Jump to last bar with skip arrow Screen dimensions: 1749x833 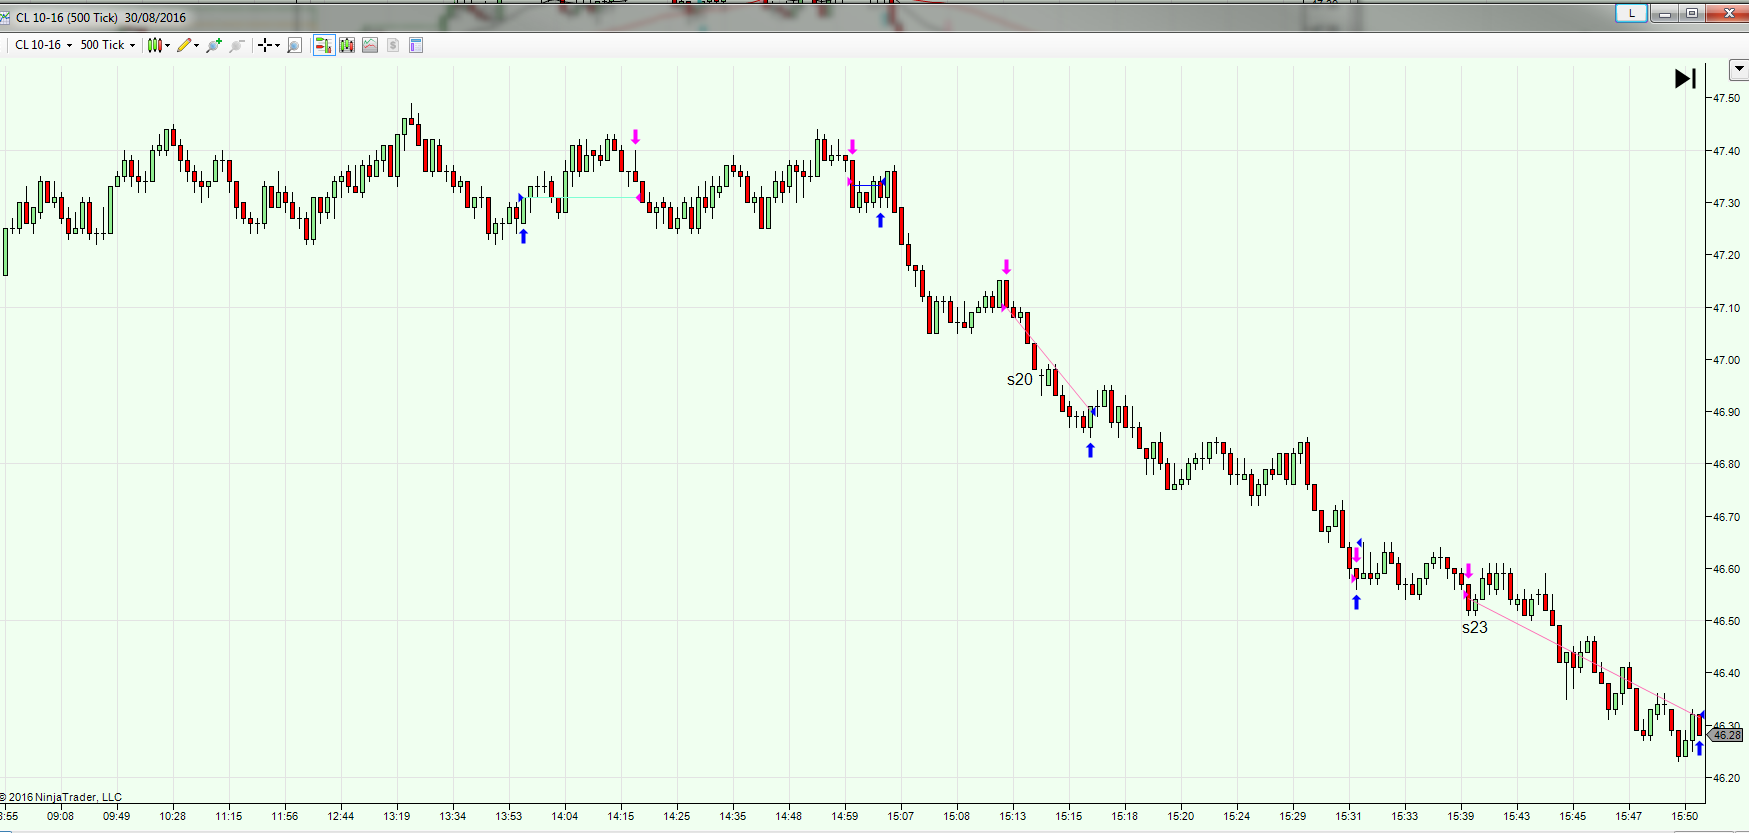coord(1685,78)
